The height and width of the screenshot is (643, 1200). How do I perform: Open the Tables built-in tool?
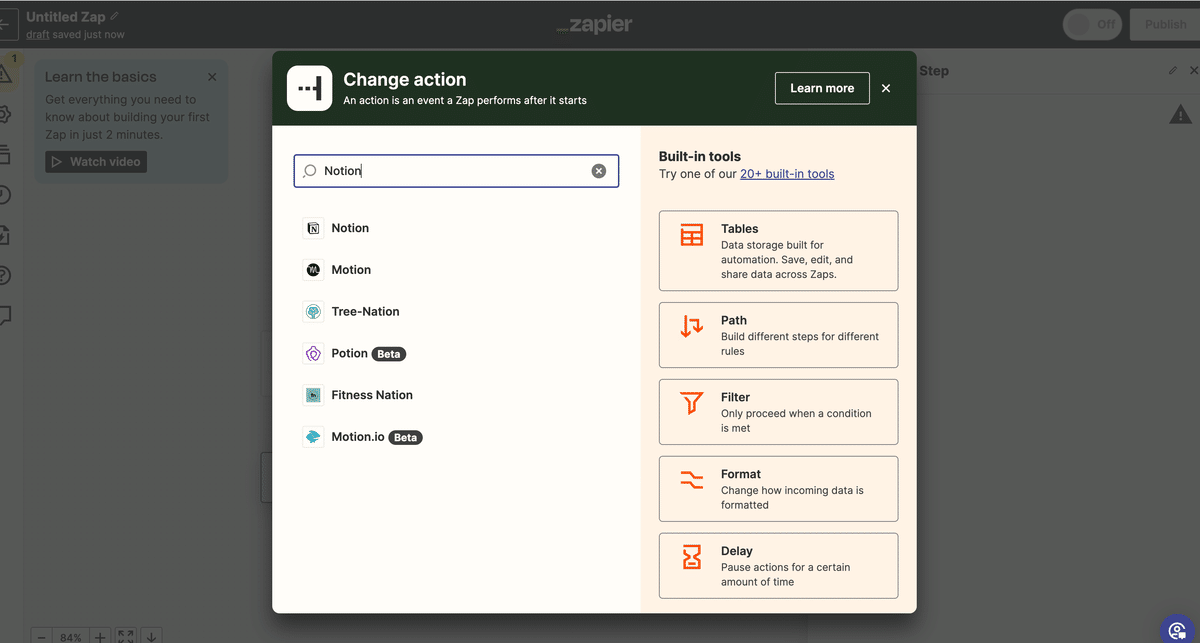[x=778, y=251]
